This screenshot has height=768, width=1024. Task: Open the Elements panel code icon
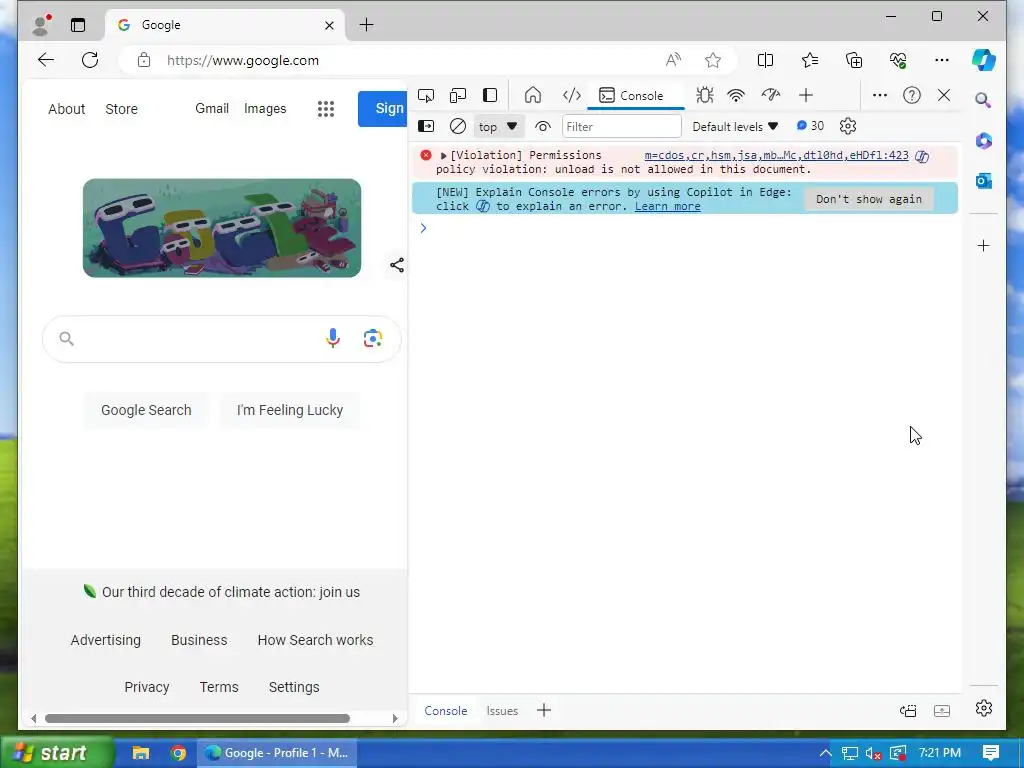point(571,95)
